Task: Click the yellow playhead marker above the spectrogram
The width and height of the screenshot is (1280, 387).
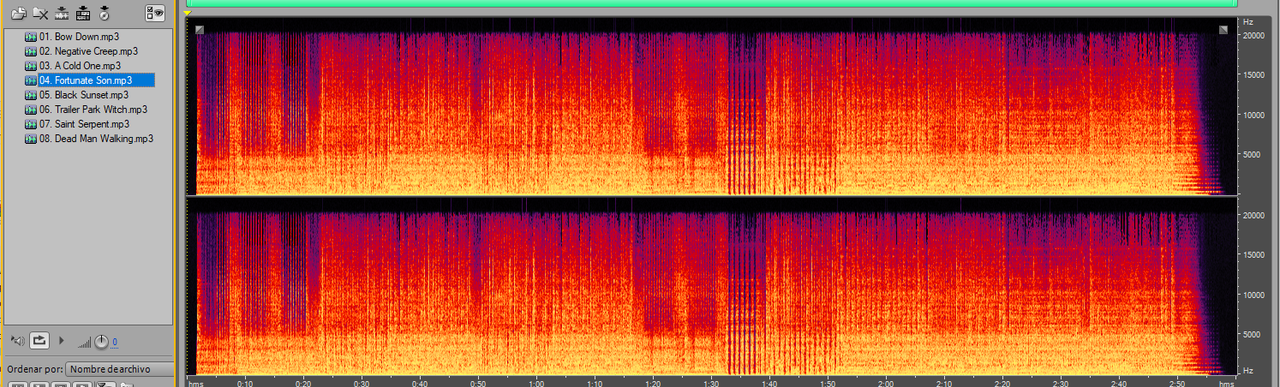Action: coord(186,13)
